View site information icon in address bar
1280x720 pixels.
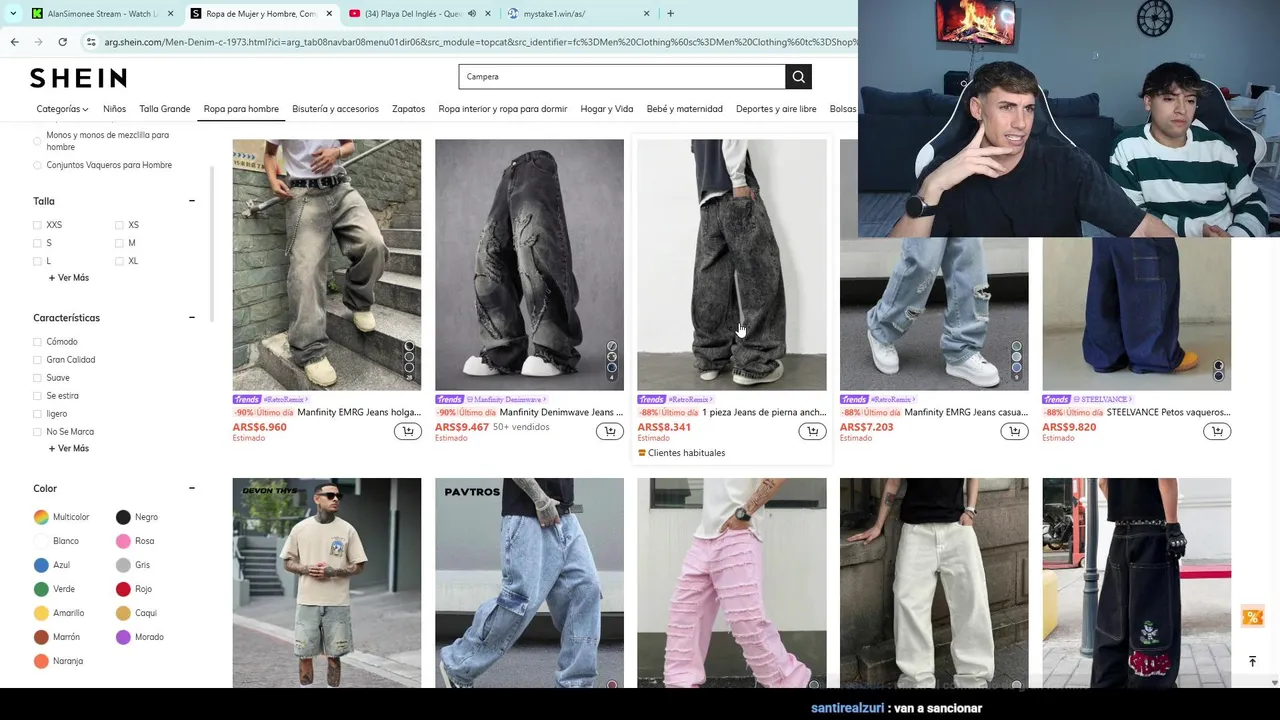click(x=91, y=42)
